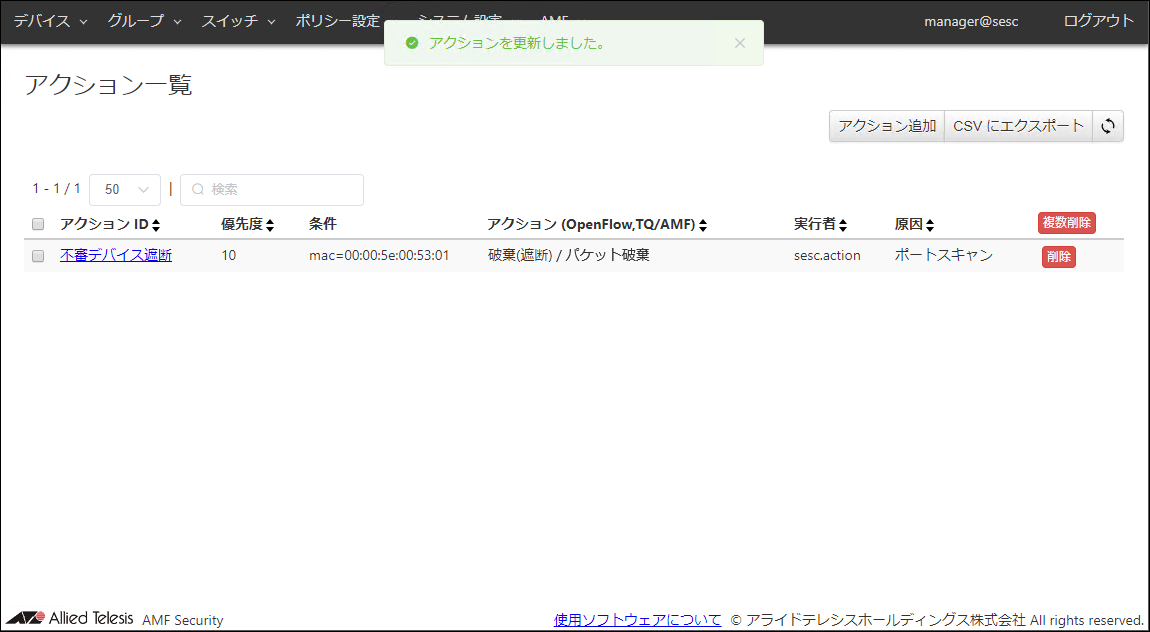Check the 不審デバイス遮断 row checkbox

click(38, 256)
